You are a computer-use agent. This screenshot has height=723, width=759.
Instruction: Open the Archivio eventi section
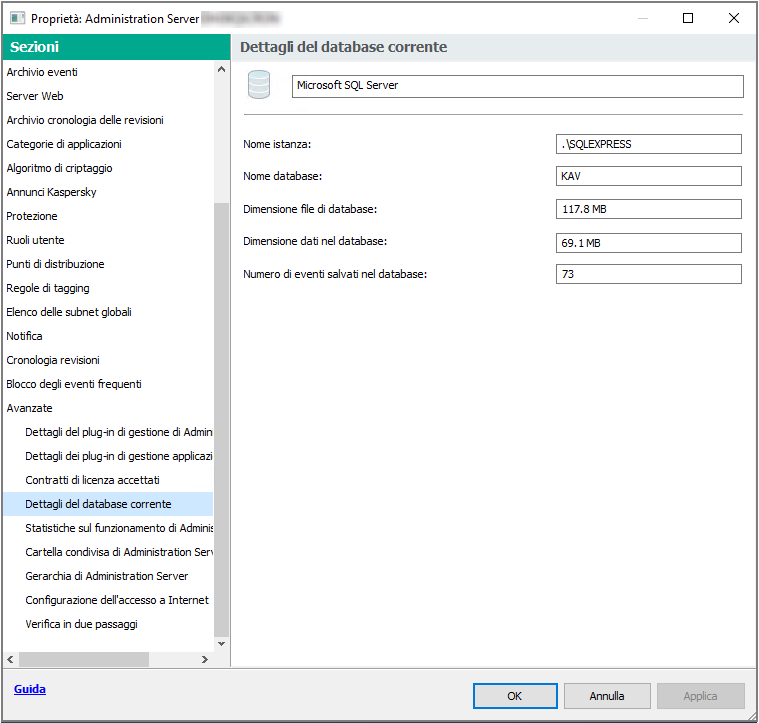(x=42, y=72)
